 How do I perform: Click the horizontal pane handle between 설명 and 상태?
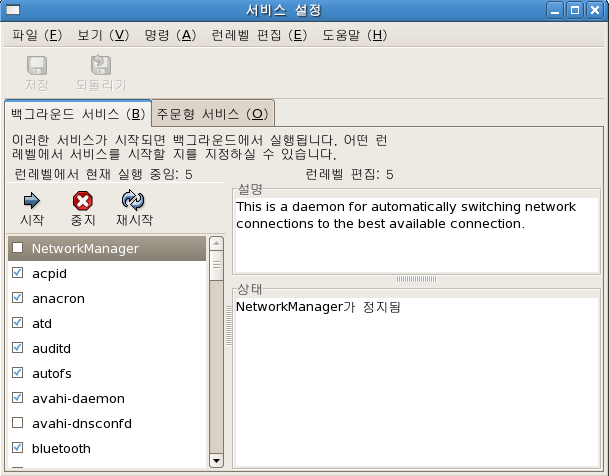point(416,279)
